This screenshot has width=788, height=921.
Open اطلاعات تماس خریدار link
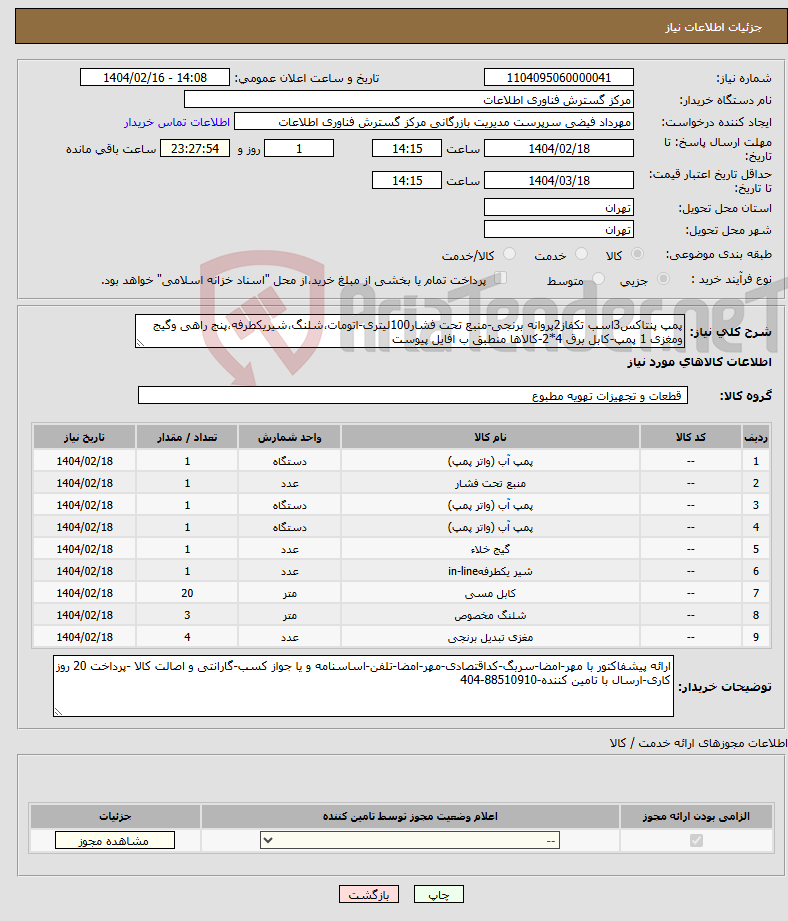point(177,122)
